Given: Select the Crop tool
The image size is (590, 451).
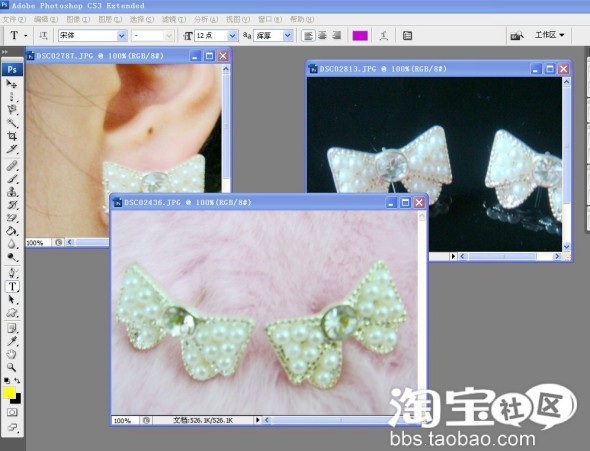Looking at the screenshot, I should [12, 136].
